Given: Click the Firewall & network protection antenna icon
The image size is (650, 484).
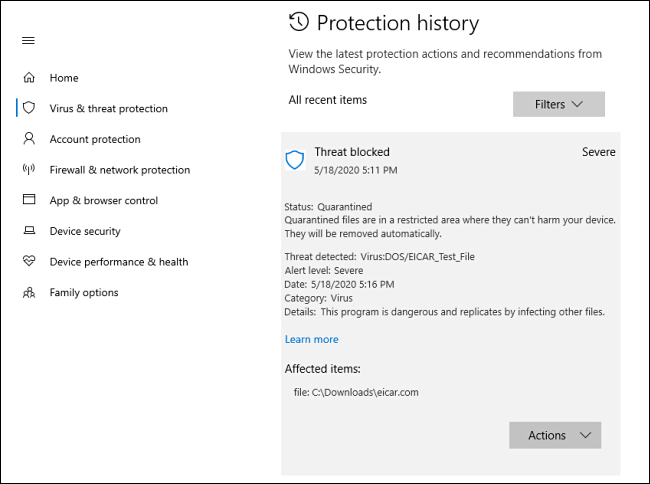Looking at the screenshot, I should tap(29, 170).
